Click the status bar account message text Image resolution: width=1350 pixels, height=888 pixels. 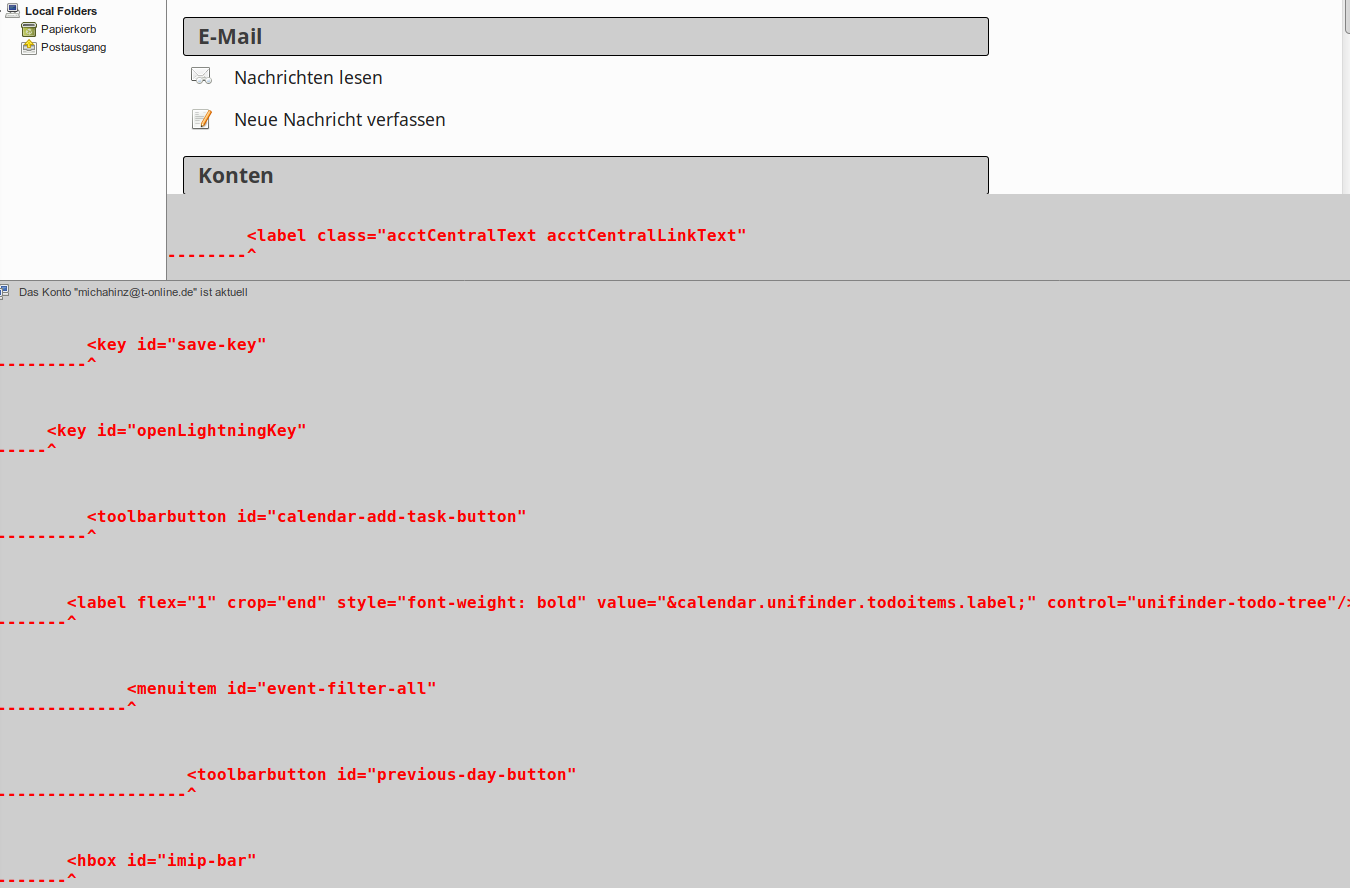[x=133, y=292]
